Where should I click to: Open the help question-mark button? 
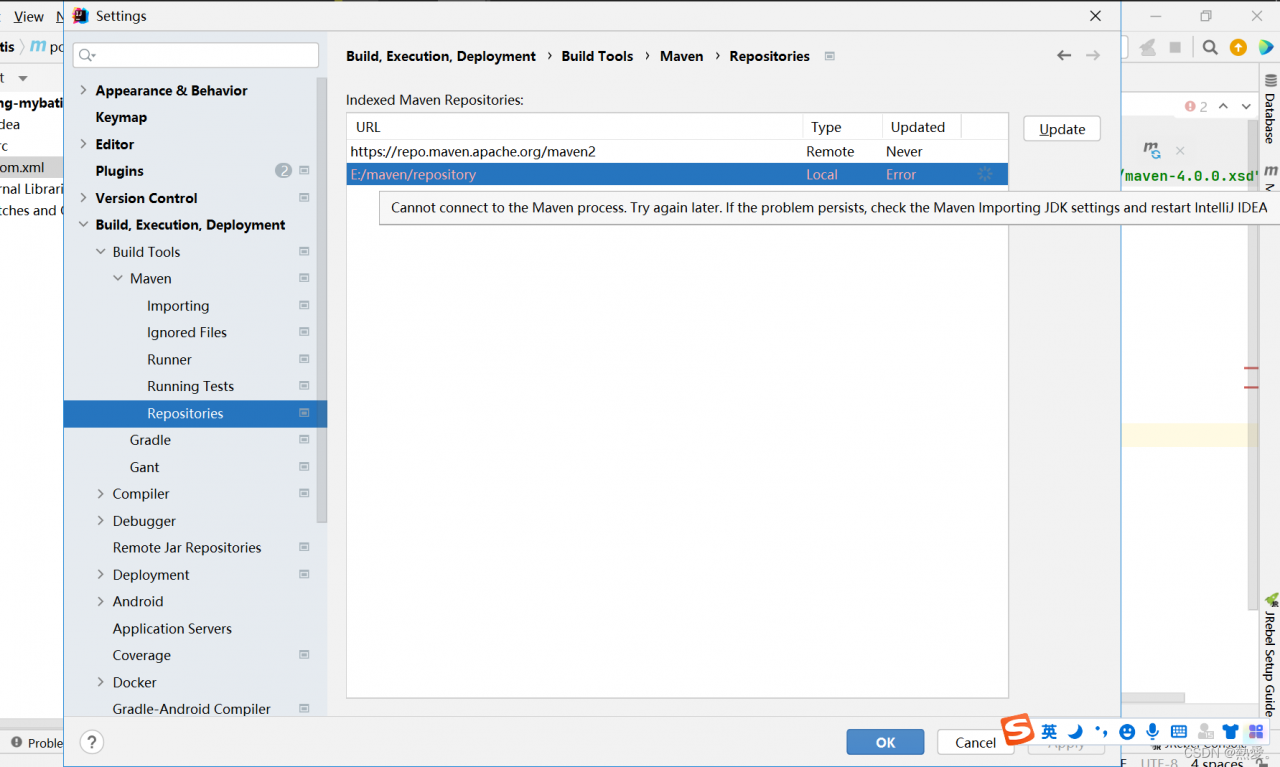[91, 742]
